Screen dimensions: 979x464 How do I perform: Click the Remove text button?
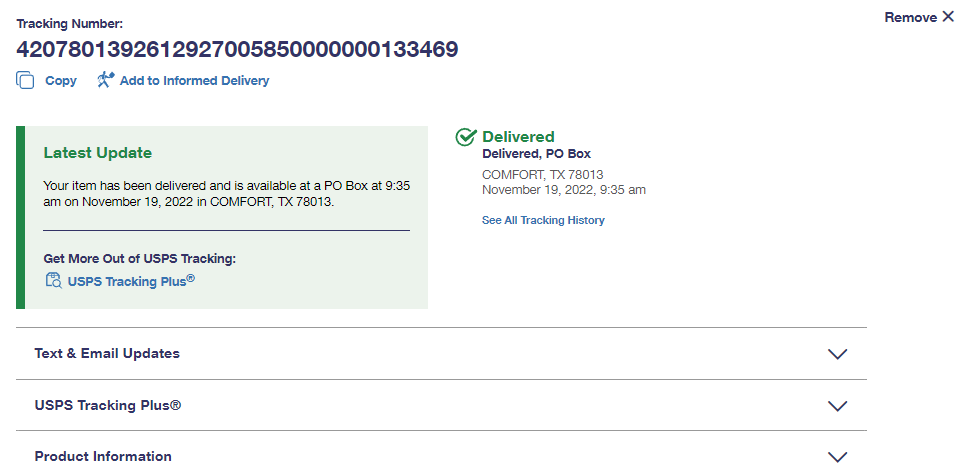click(x=910, y=17)
